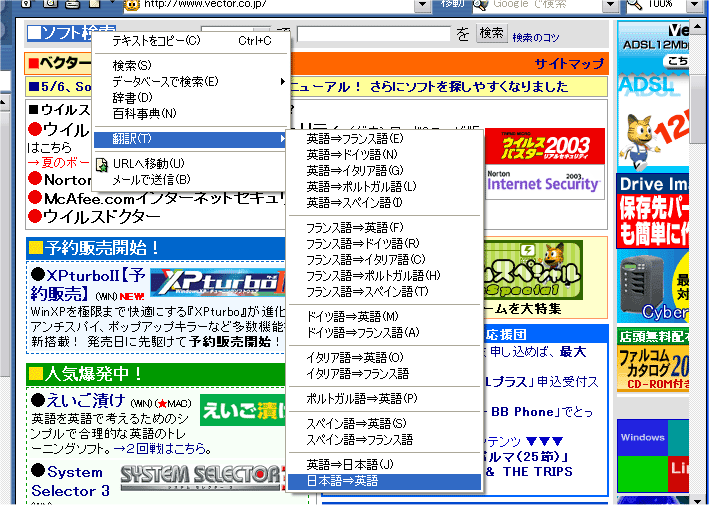This screenshot has width=709, height=505.
Task: Select フランス語⇒スペイン語(T) translation
Action: tap(384, 291)
